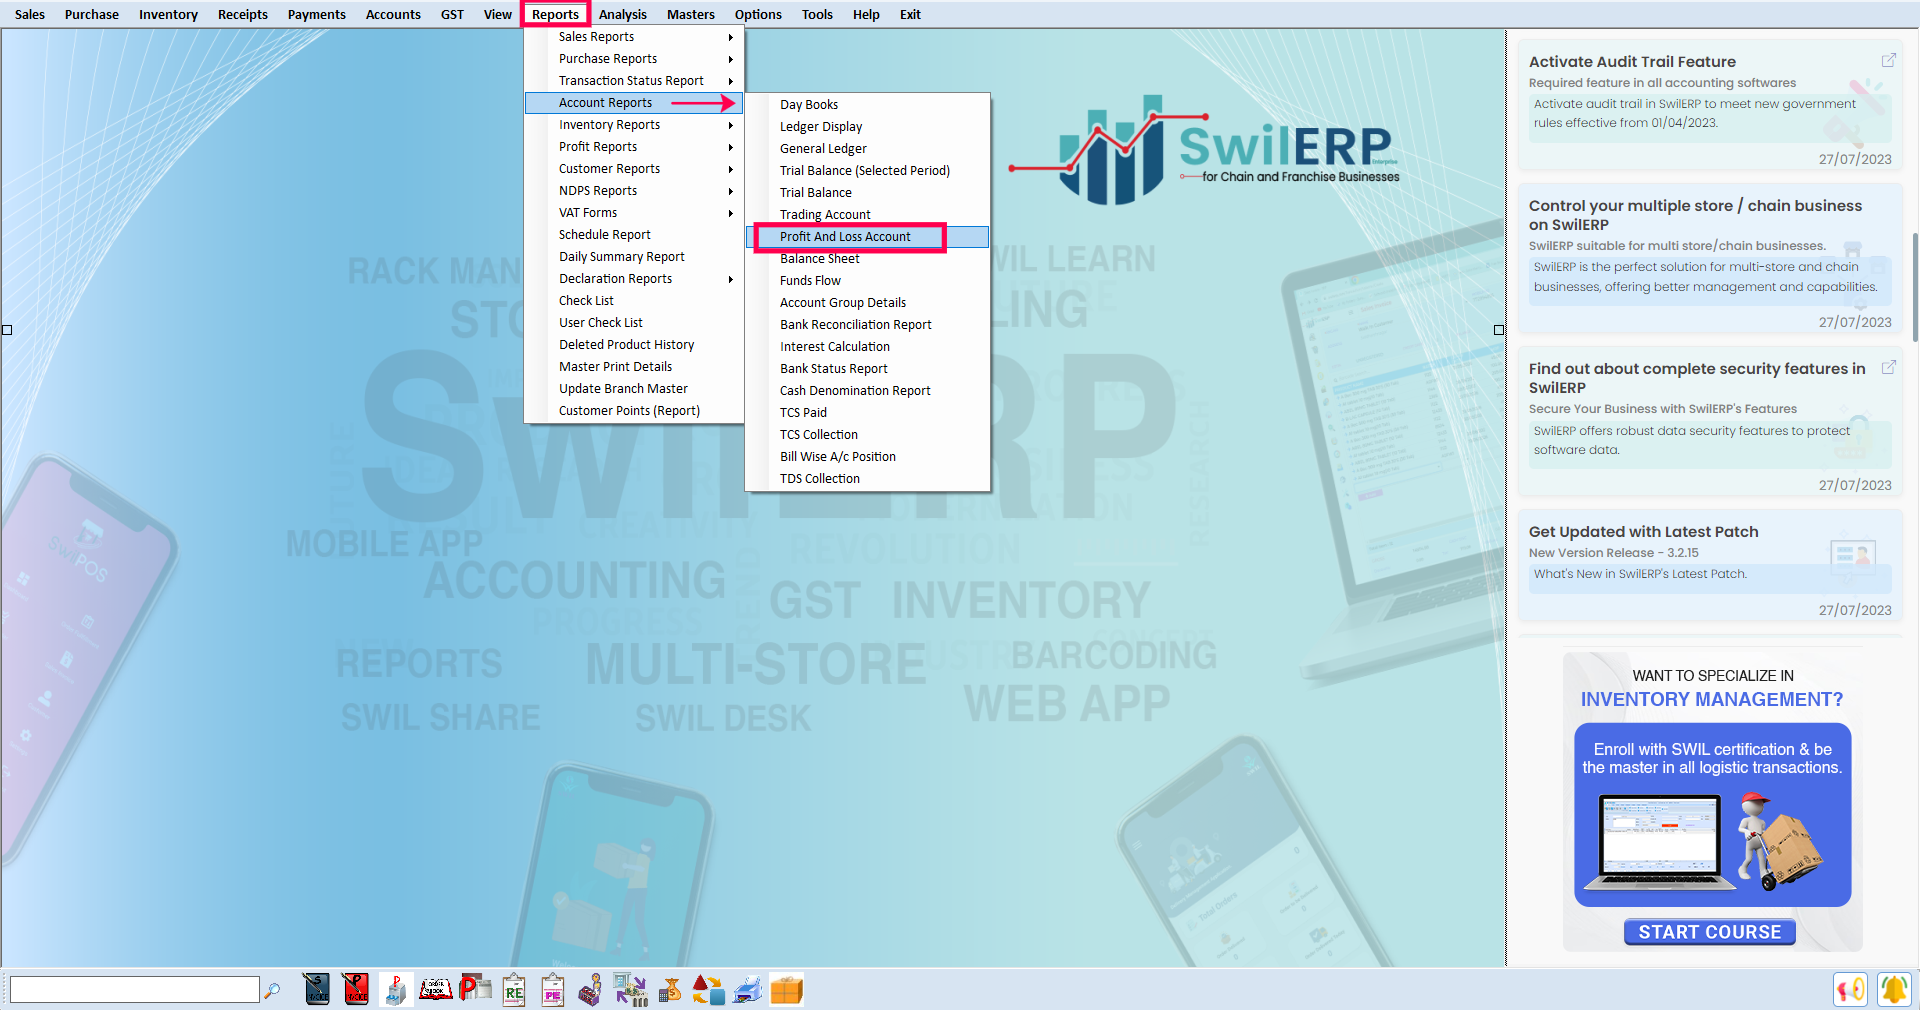
Task: Click the search magnifier icon beside the input
Action: (272, 990)
